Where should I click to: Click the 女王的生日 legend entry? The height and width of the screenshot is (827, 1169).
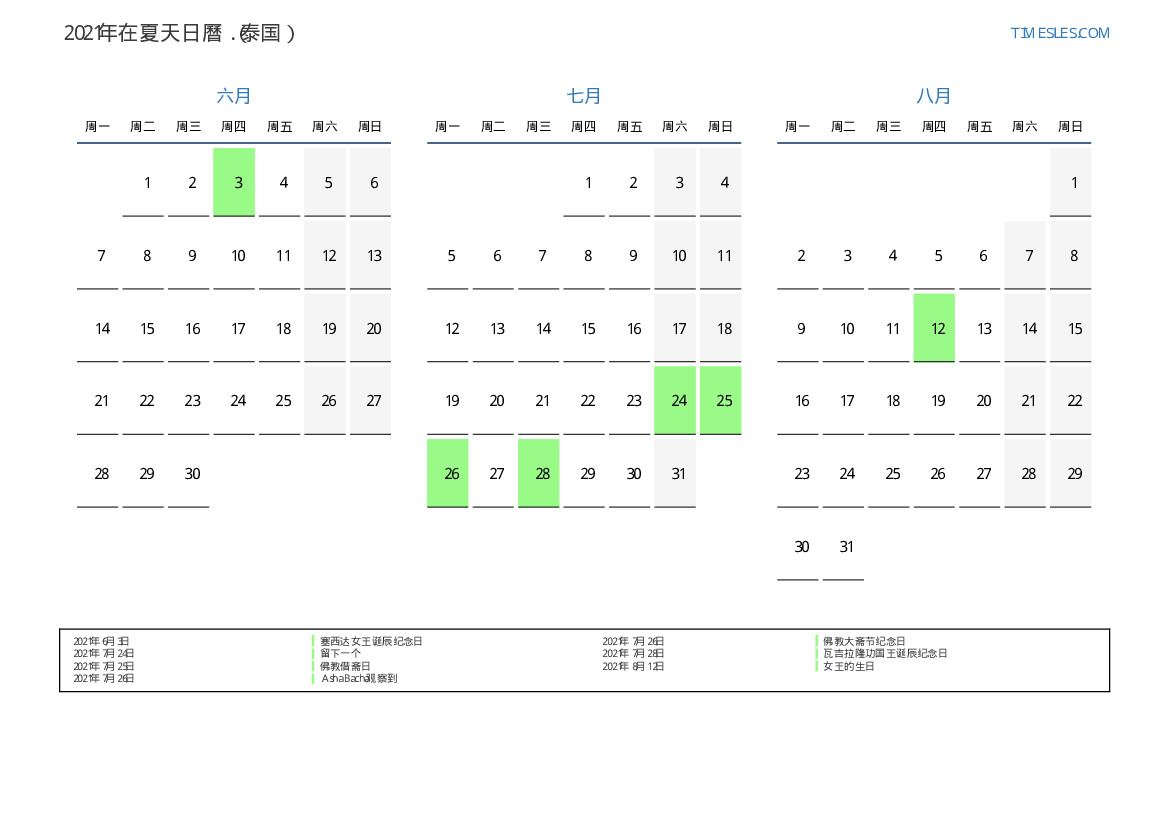pyautogui.click(x=849, y=666)
